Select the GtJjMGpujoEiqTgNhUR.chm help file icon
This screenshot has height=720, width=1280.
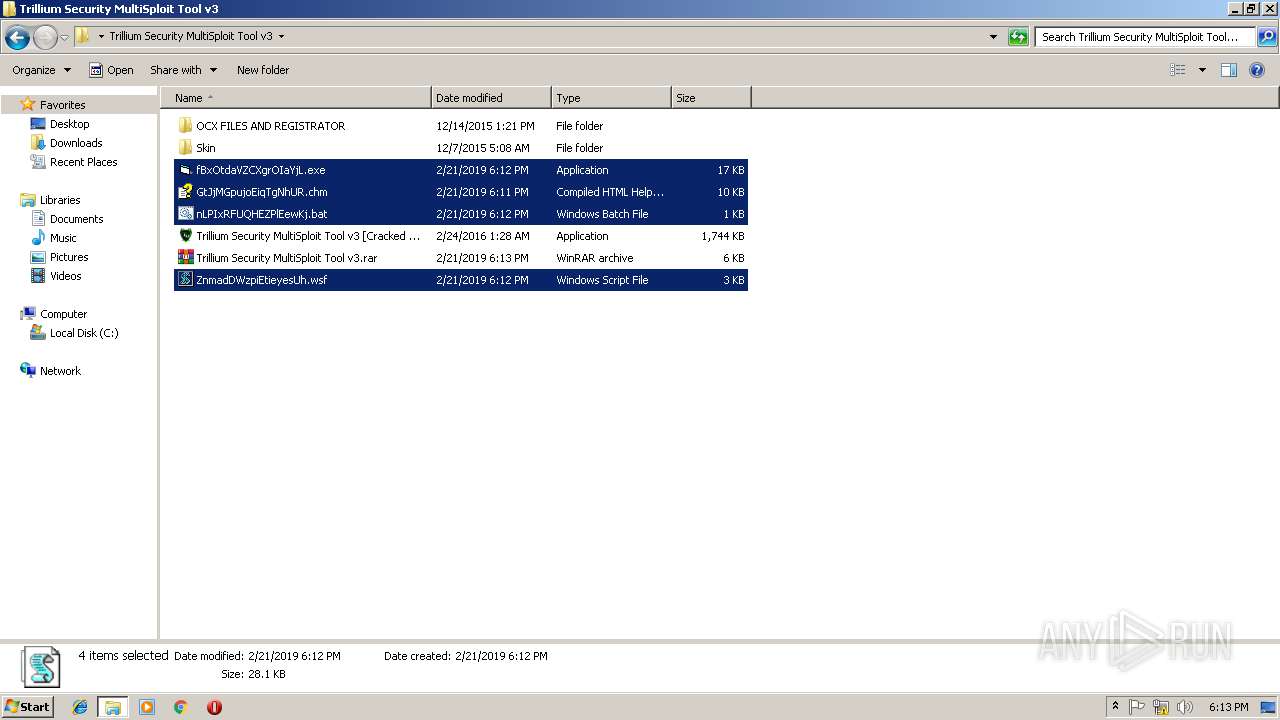pos(185,192)
